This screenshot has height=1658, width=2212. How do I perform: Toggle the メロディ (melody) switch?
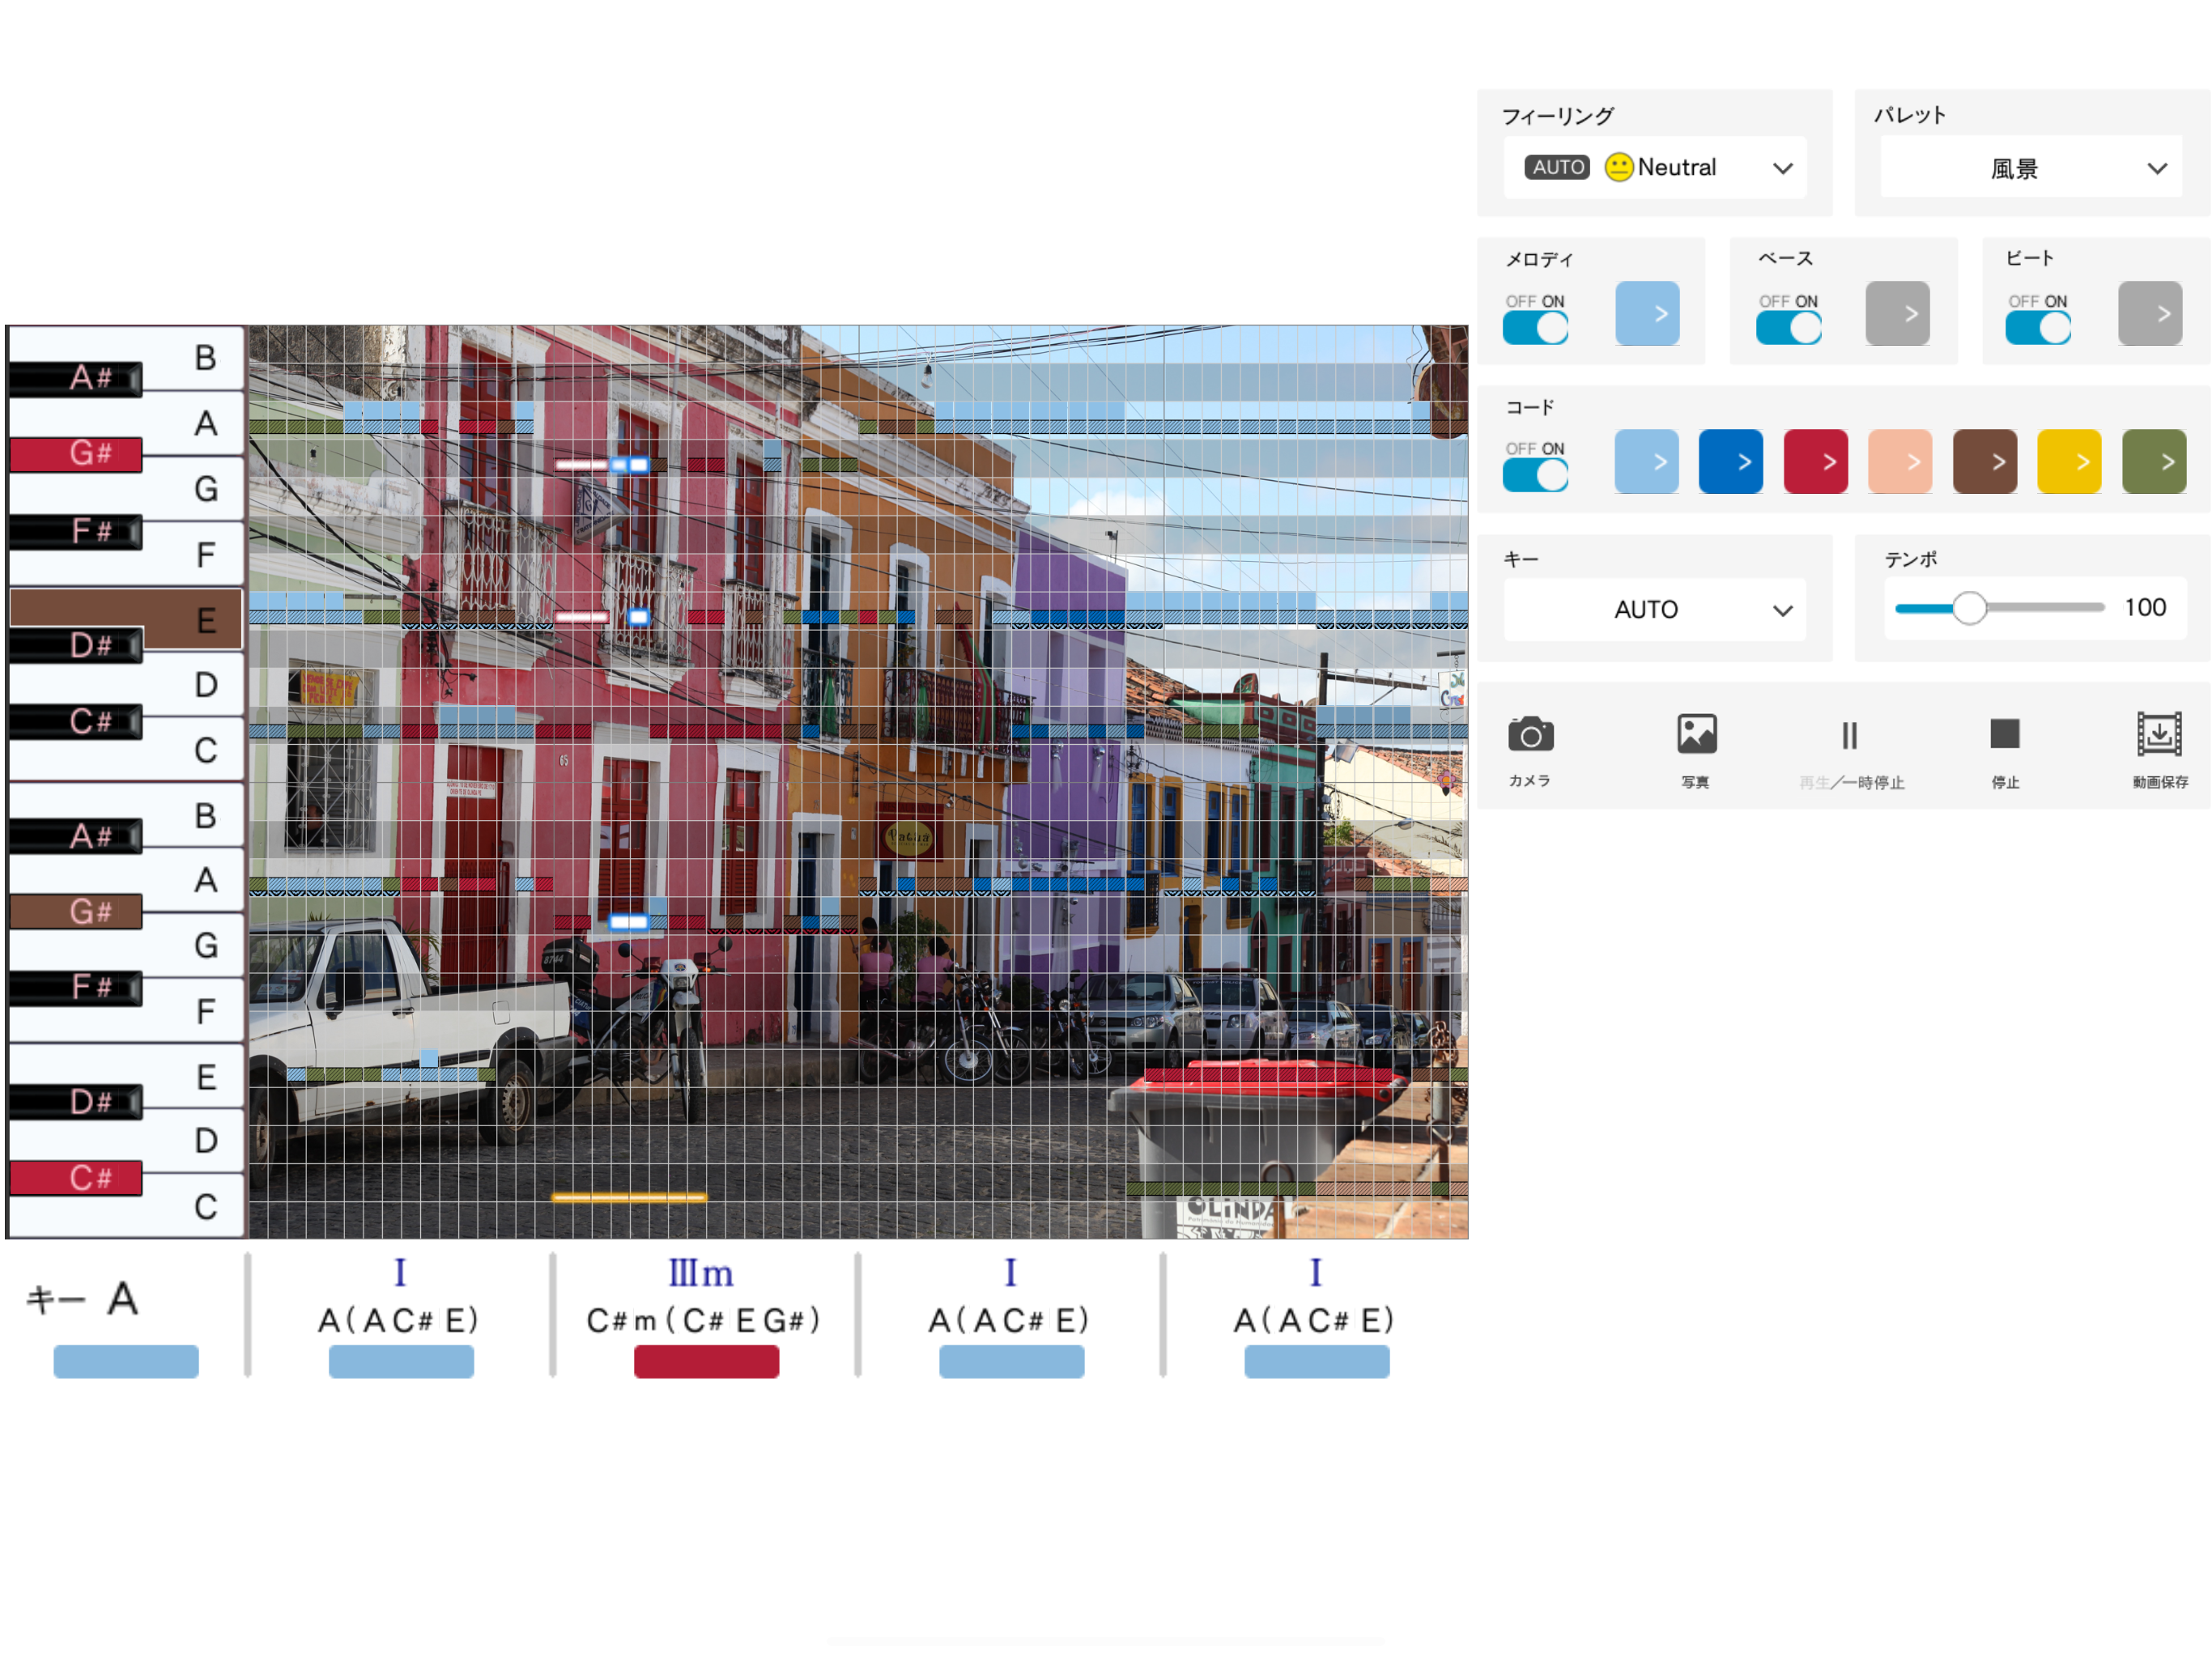1535,328
